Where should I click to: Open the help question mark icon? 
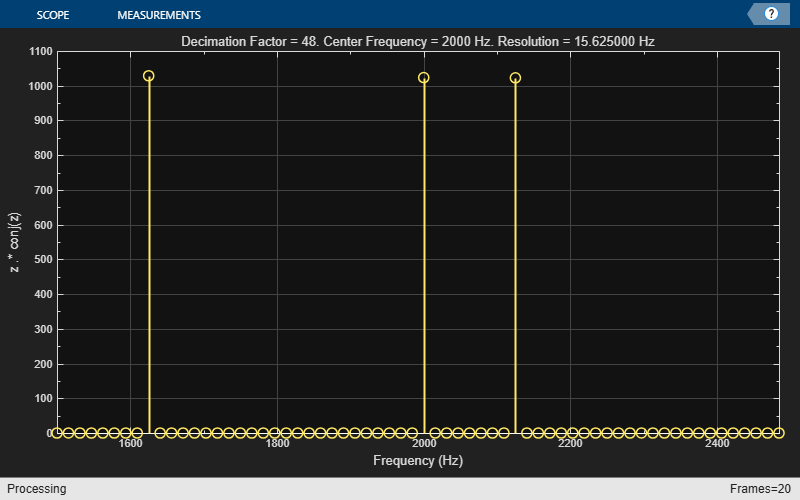pyautogui.click(x=771, y=14)
